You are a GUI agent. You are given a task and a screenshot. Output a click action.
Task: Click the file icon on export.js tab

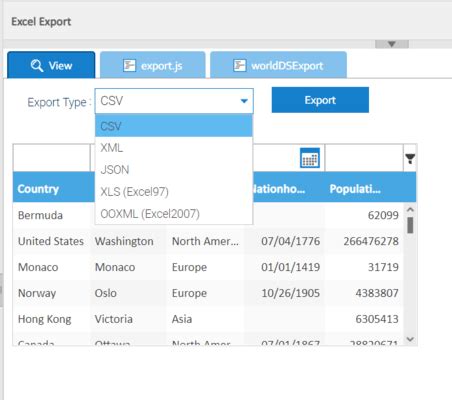[x=129, y=66]
